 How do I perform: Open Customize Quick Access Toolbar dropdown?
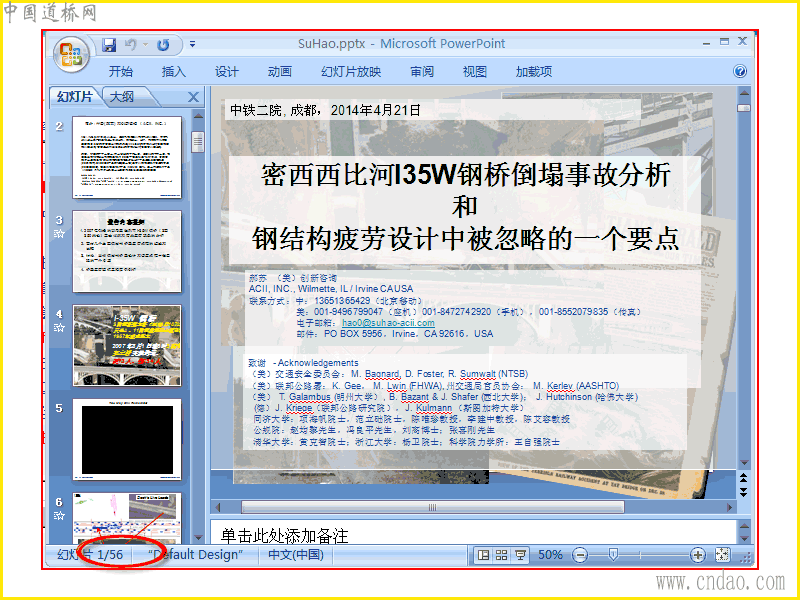point(192,44)
